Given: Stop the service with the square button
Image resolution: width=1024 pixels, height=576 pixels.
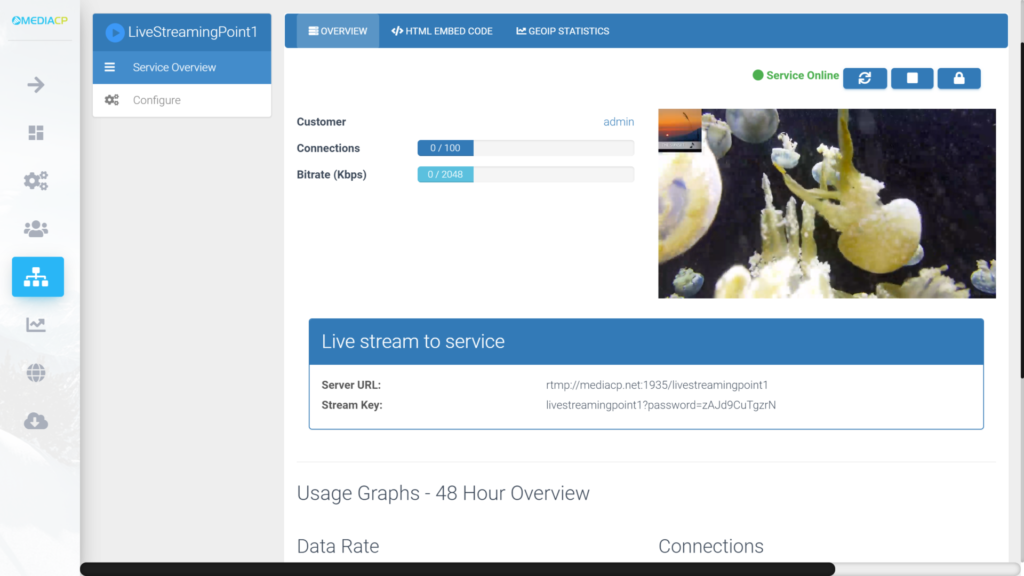Looking at the screenshot, I should [x=912, y=78].
